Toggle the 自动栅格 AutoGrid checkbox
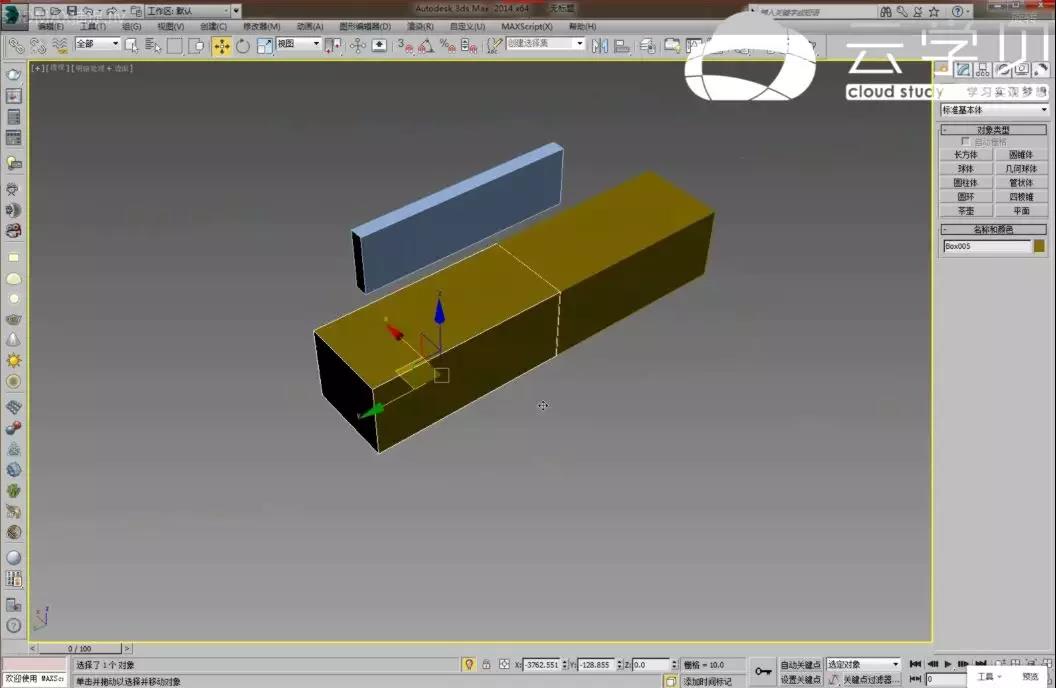The width and height of the screenshot is (1056, 688). coord(965,141)
